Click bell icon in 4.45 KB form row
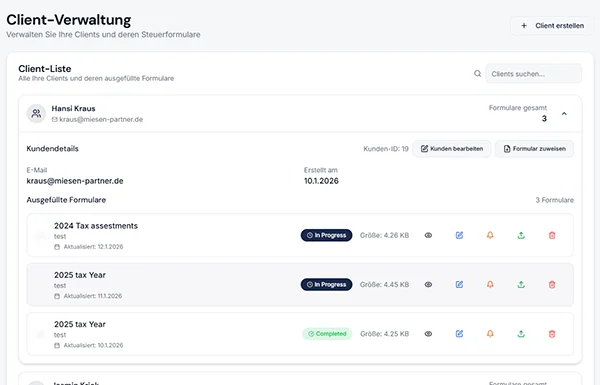This screenshot has height=385, width=600. [490, 284]
